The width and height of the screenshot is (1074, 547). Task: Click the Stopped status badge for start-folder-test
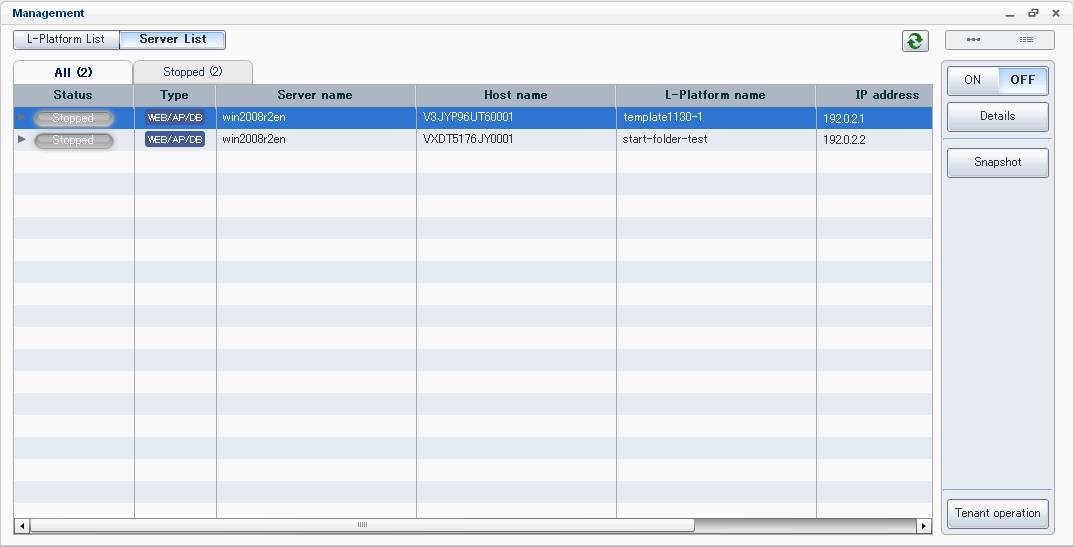coord(73,140)
